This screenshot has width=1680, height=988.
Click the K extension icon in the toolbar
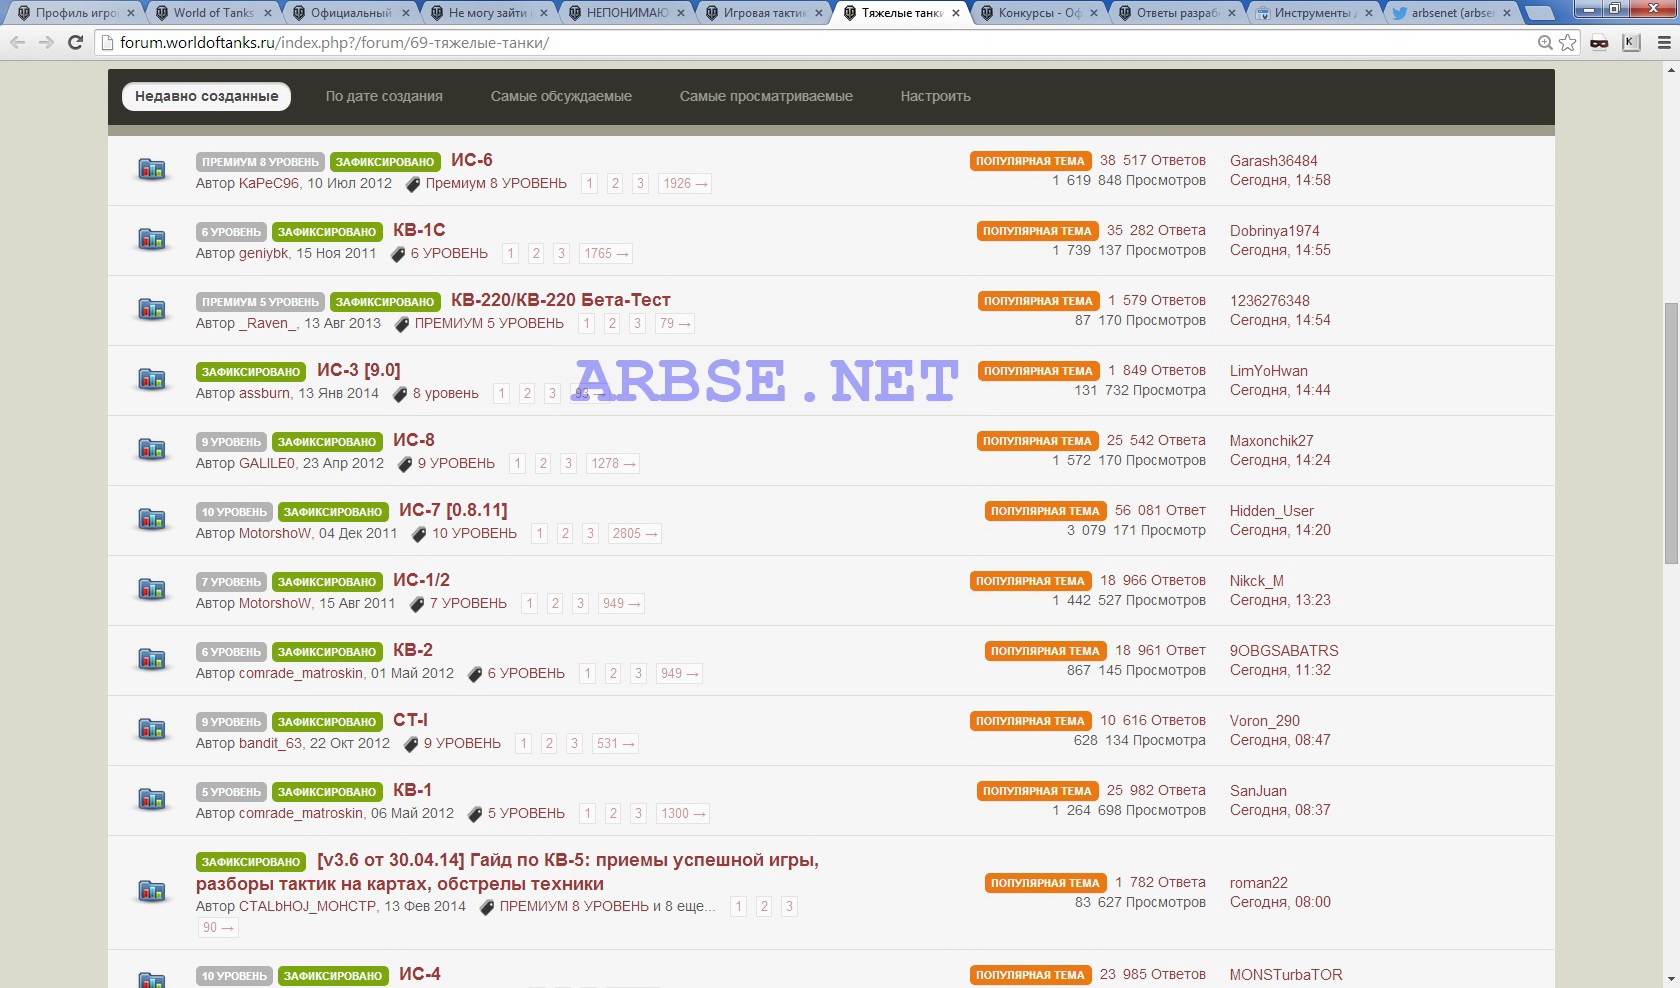click(x=1631, y=43)
